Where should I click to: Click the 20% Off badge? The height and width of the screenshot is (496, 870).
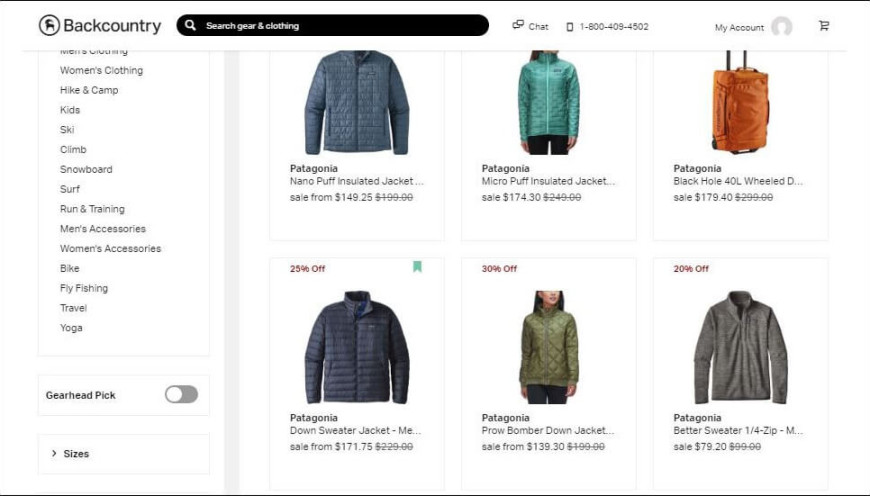point(691,269)
